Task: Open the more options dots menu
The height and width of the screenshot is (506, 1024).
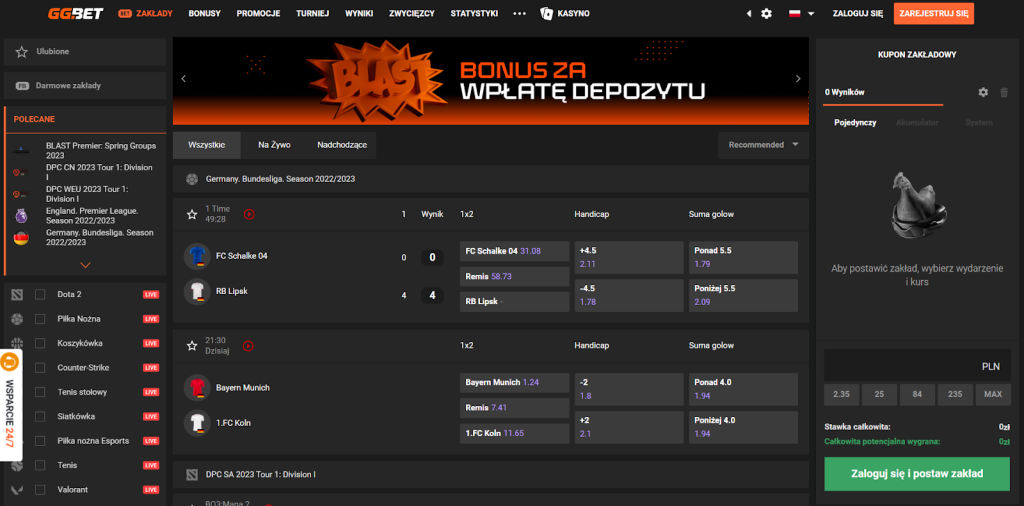Action: 519,14
